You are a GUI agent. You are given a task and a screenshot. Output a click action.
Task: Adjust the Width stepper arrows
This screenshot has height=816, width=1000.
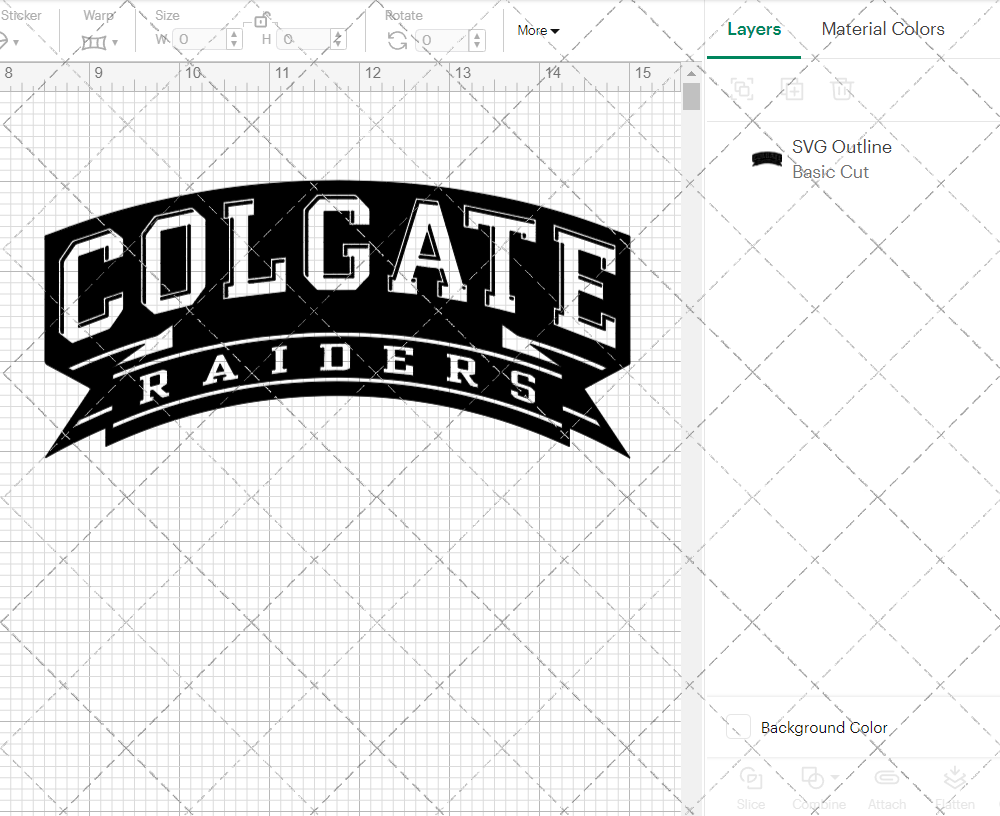234,40
